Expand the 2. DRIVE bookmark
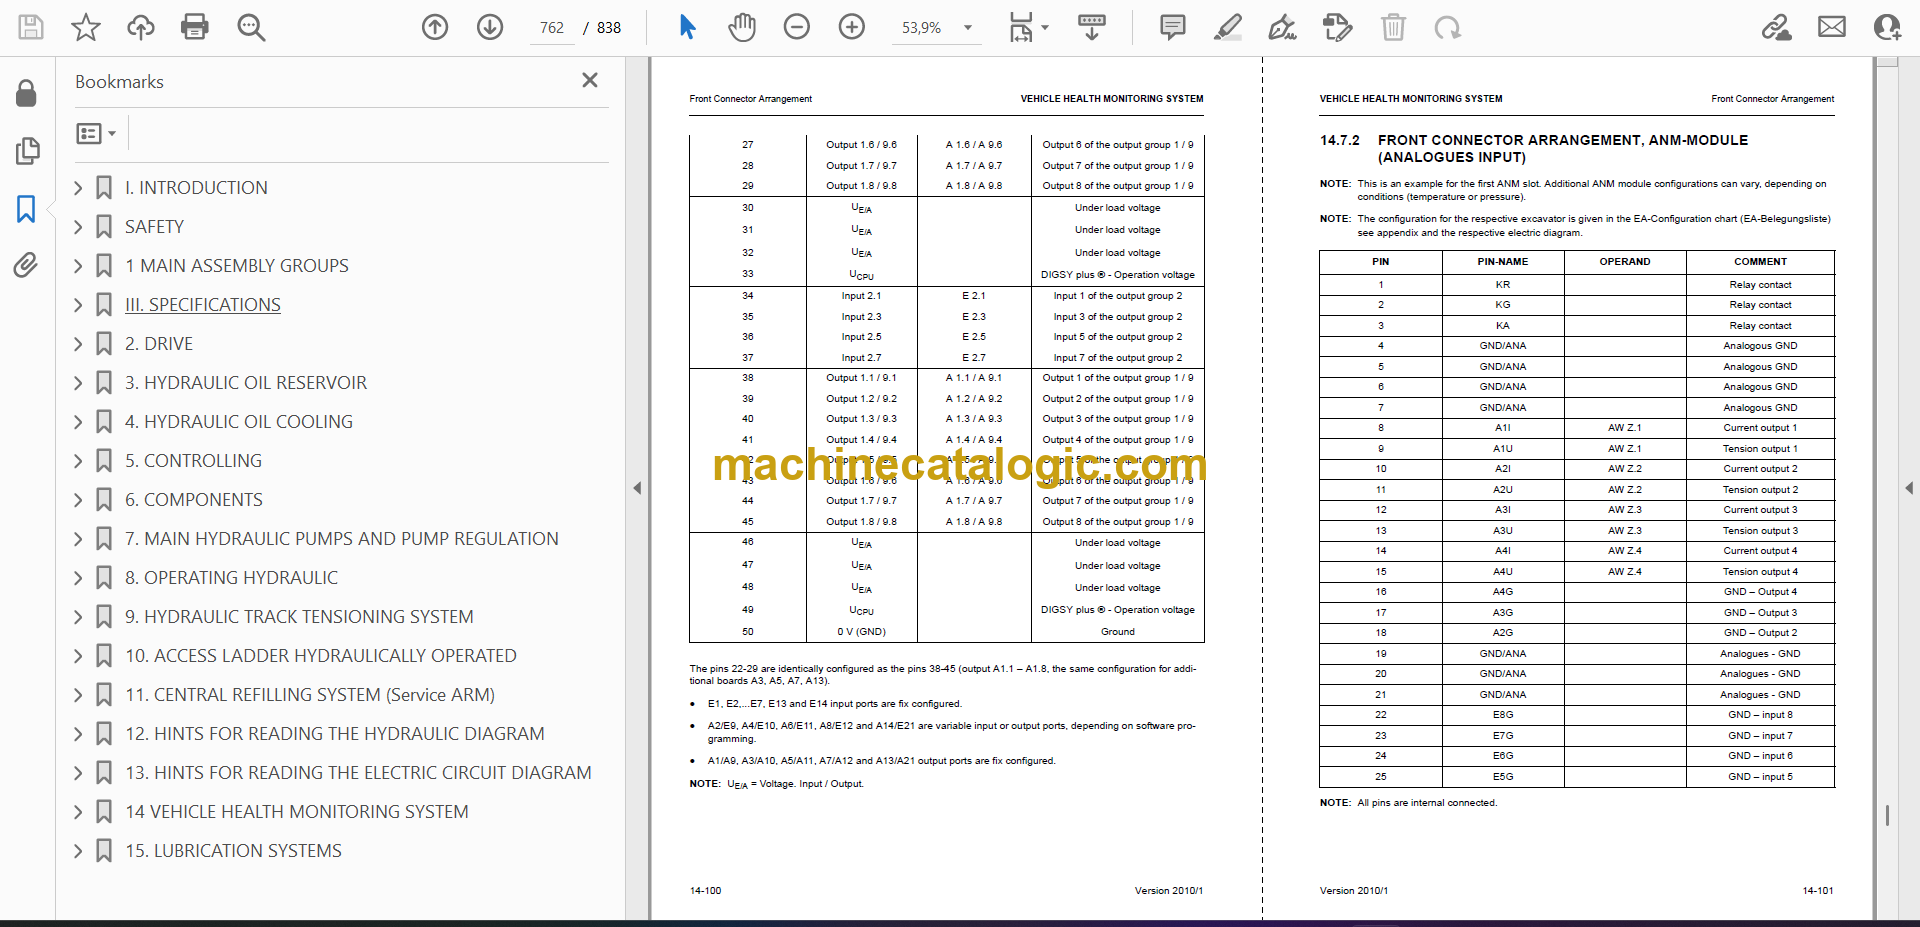 point(78,344)
